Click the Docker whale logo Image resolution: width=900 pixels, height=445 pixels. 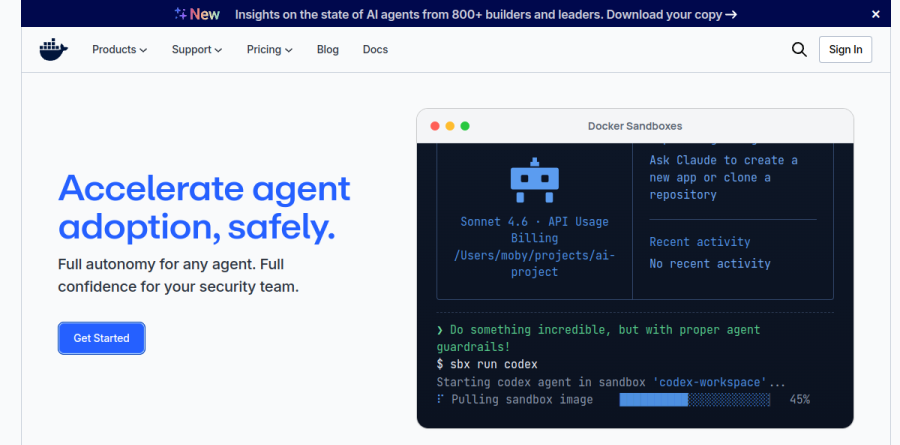(x=53, y=49)
